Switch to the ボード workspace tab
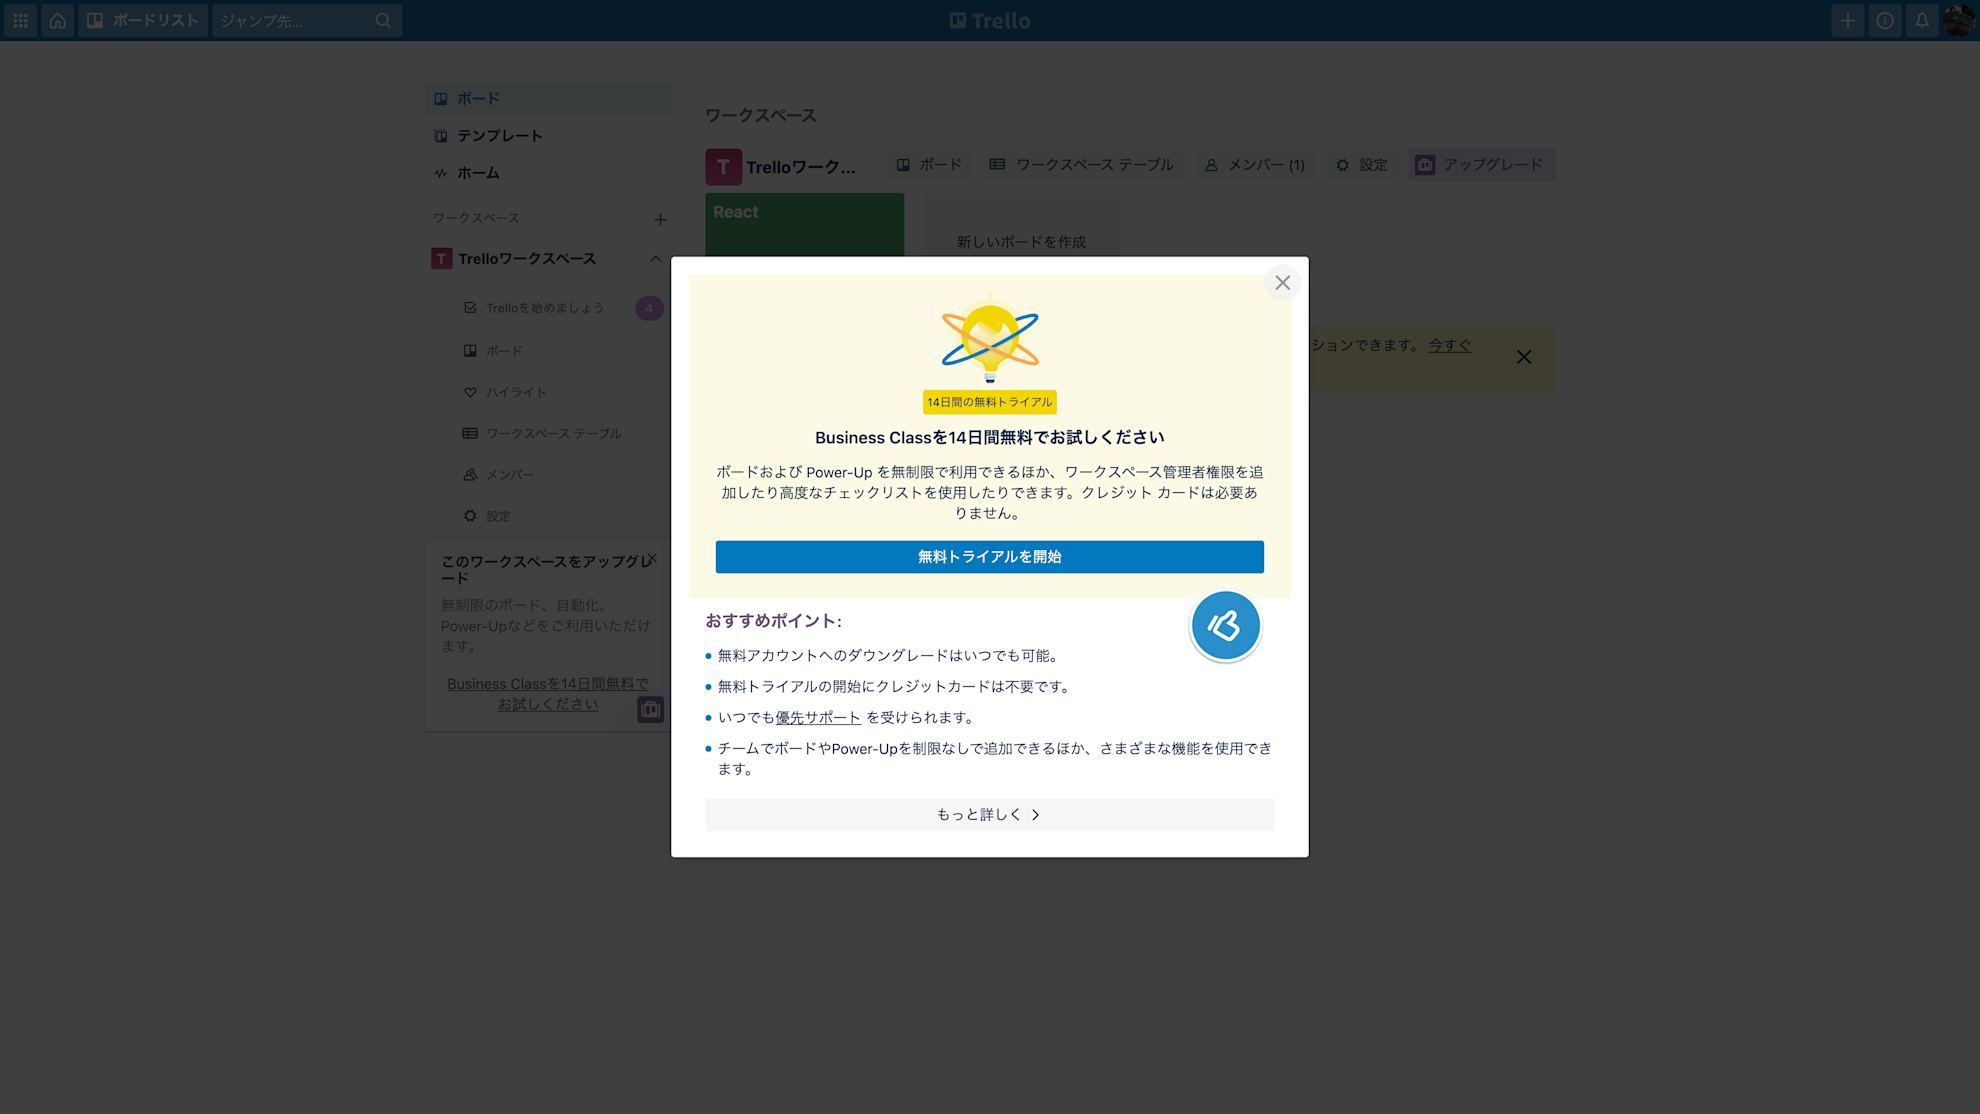Viewport: 1980px width, 1114px height. point(929,165)
